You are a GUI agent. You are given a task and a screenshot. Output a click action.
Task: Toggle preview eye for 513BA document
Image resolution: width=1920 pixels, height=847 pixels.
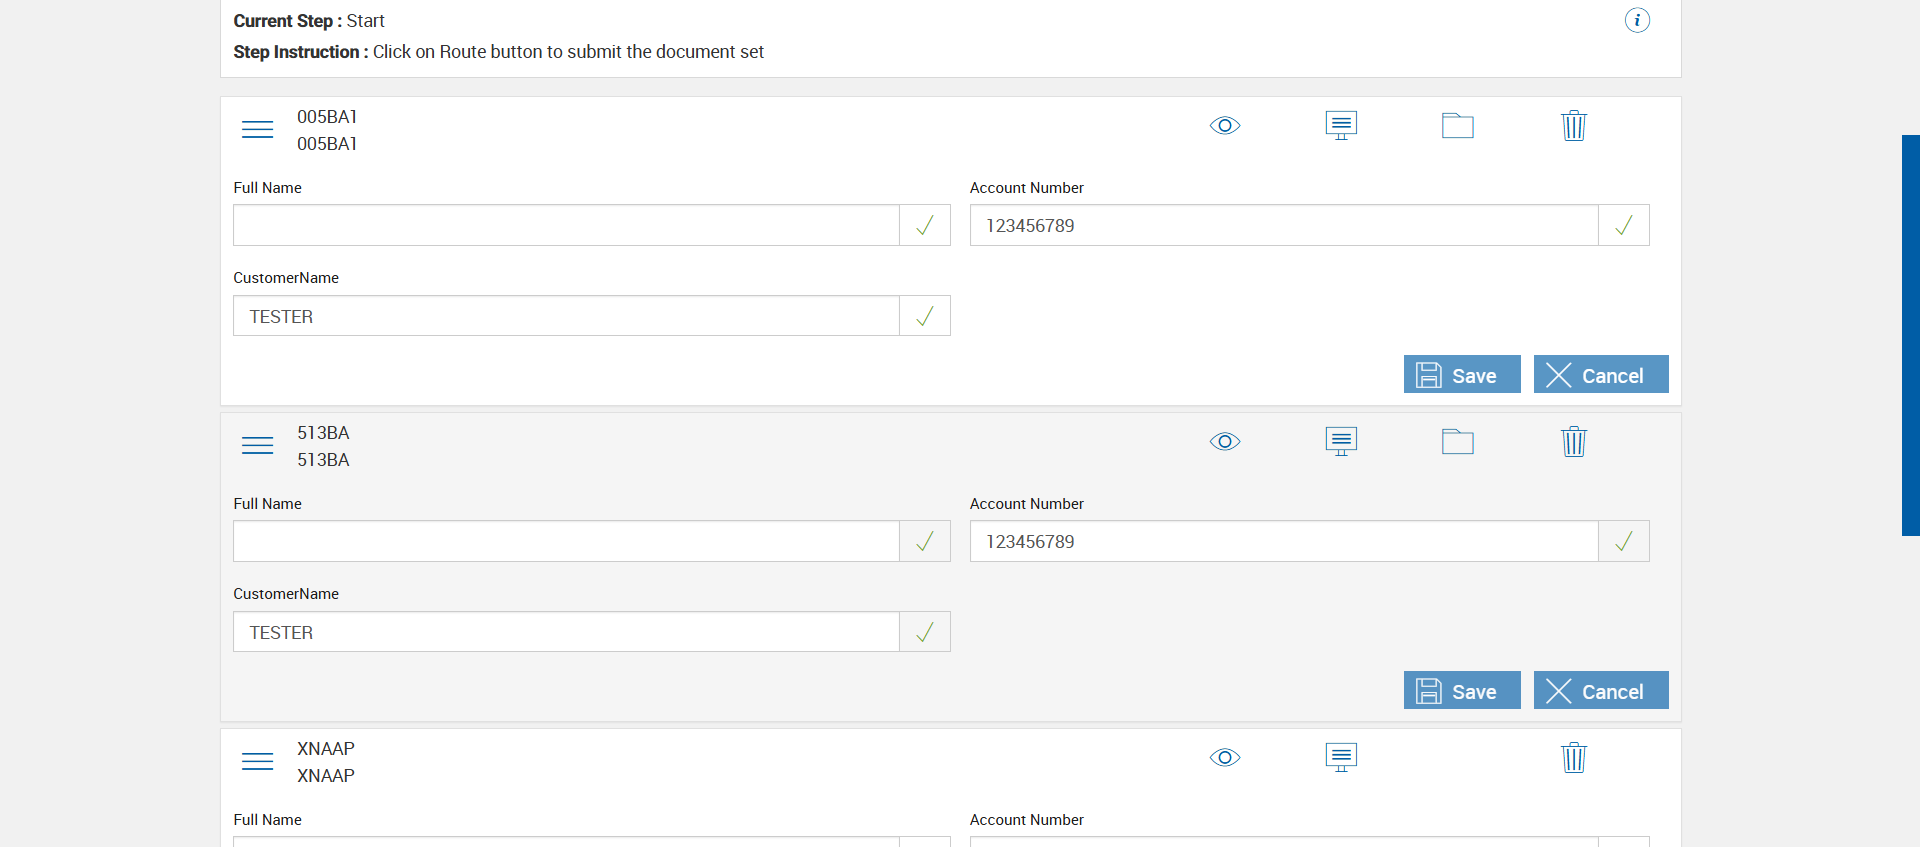pyautogui.click(x=1225, y=442)
